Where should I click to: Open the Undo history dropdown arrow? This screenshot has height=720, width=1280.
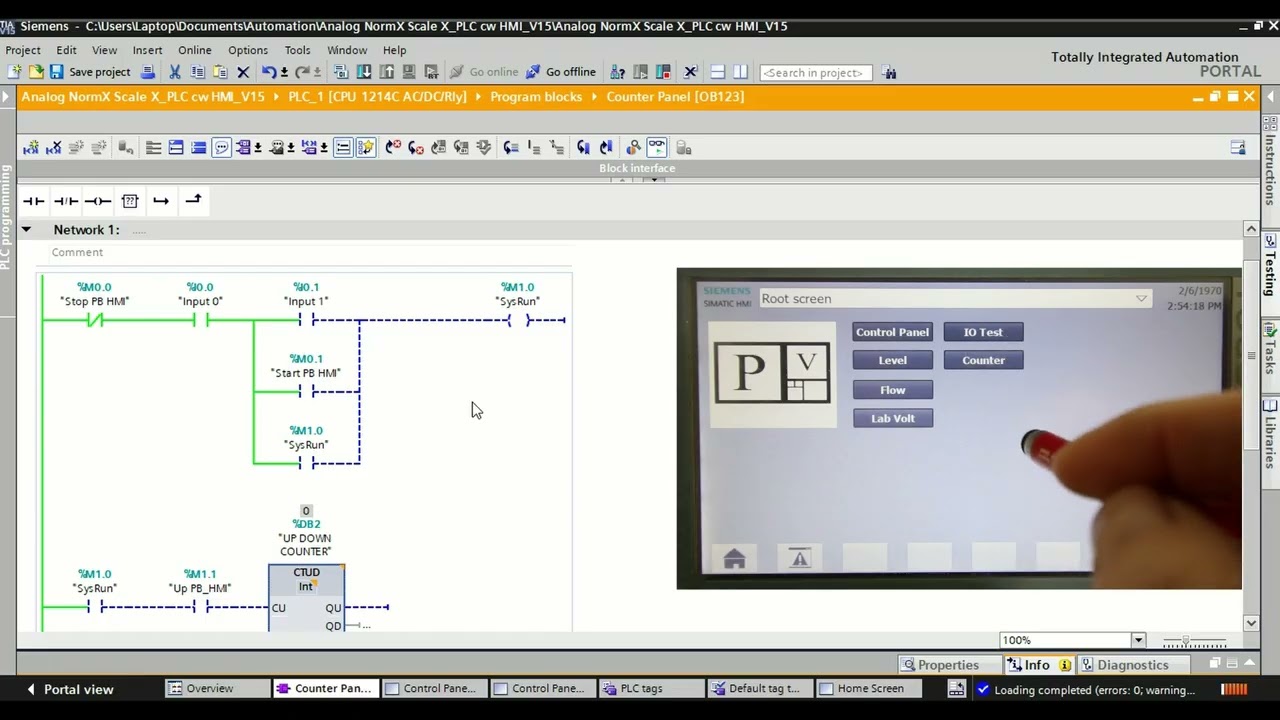coord(284,72)
